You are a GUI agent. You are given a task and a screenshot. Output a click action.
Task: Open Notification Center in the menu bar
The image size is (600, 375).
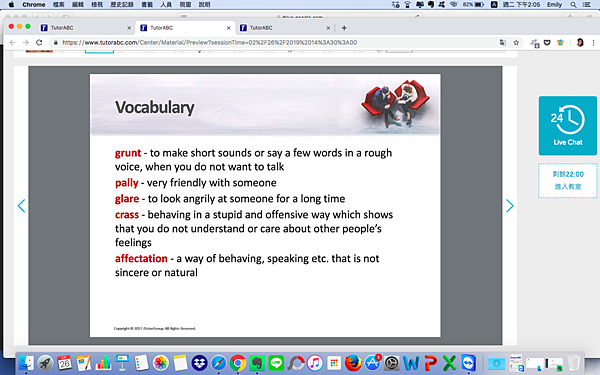587,5
